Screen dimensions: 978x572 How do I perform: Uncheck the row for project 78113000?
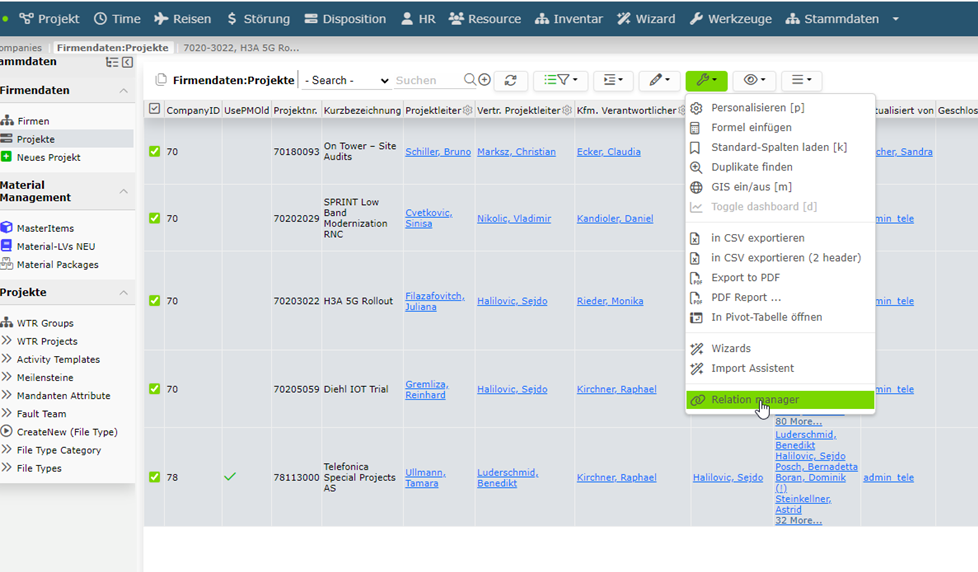click(154, 477)
